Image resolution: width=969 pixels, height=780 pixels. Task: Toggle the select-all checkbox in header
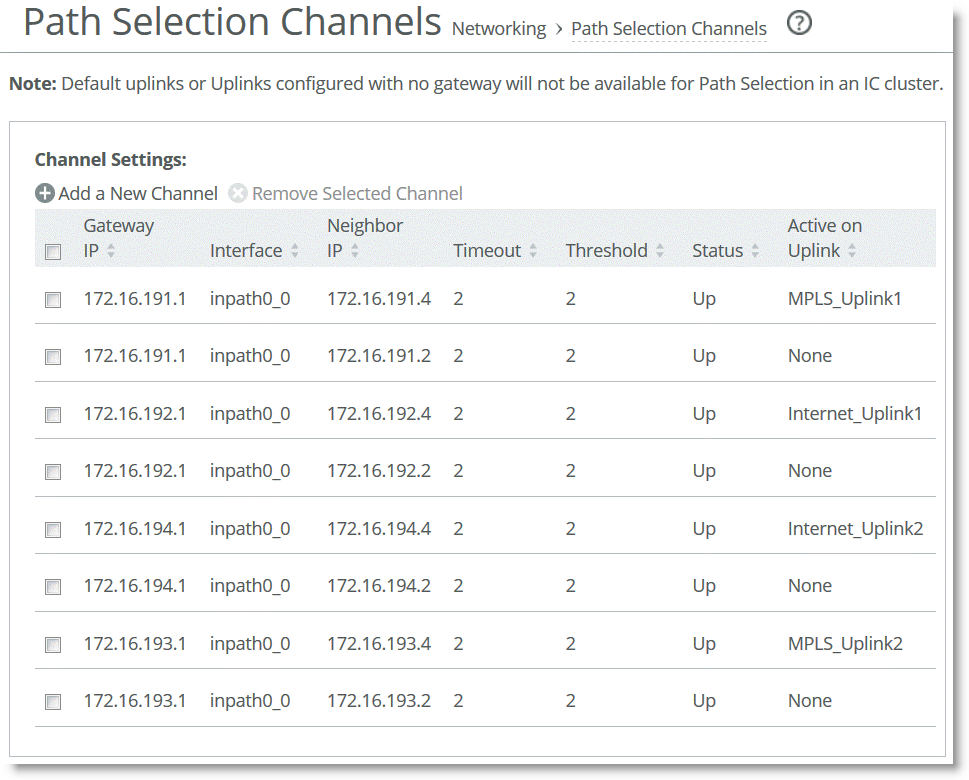point(53,252)
